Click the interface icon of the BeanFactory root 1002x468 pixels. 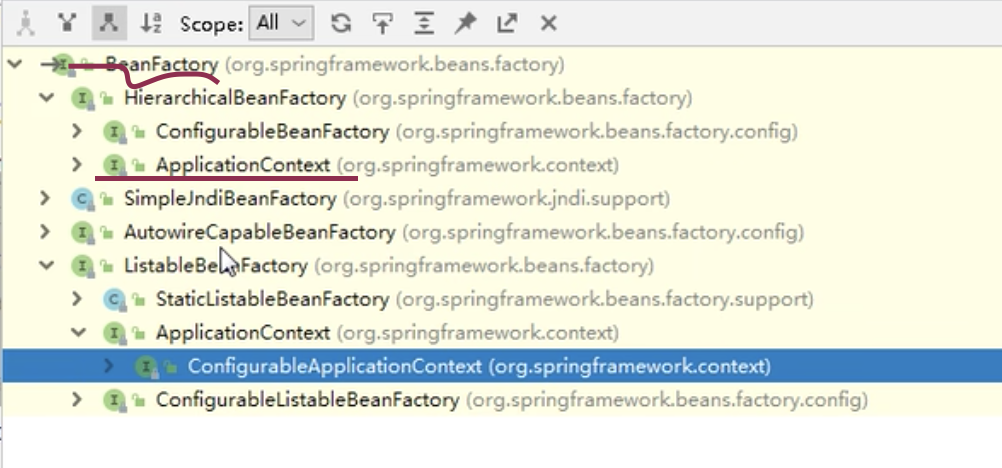(x=63, y=65)
